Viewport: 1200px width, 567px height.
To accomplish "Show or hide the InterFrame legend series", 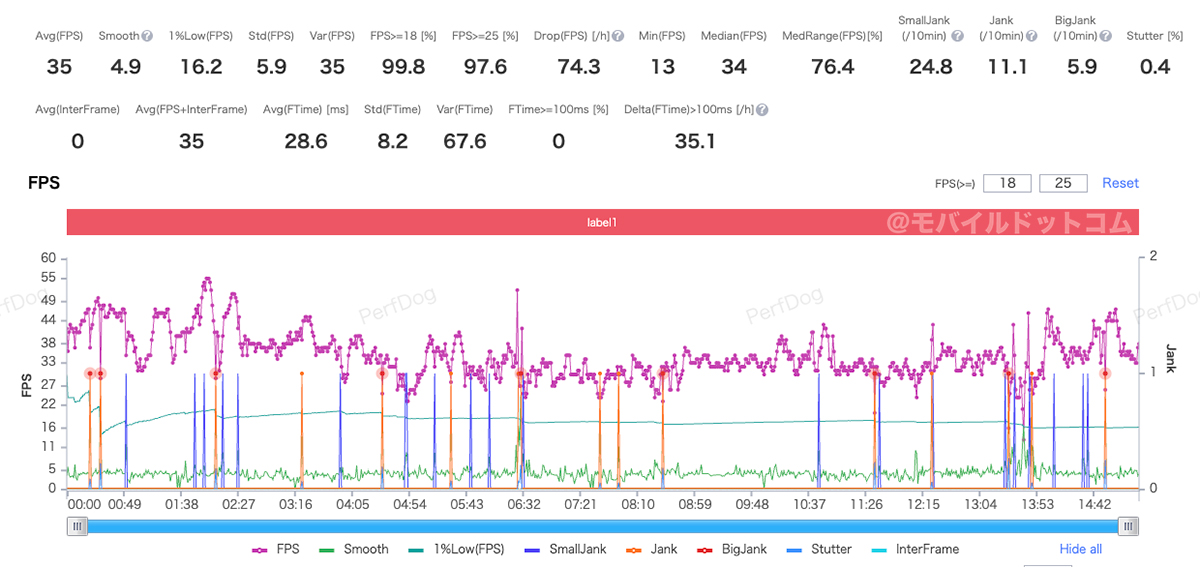I will coord(914,549).
